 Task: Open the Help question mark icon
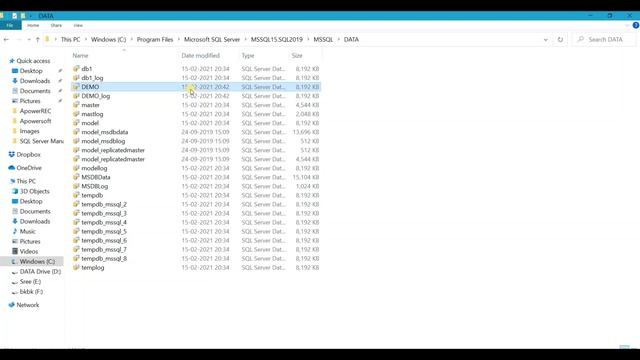click(636, 25)
